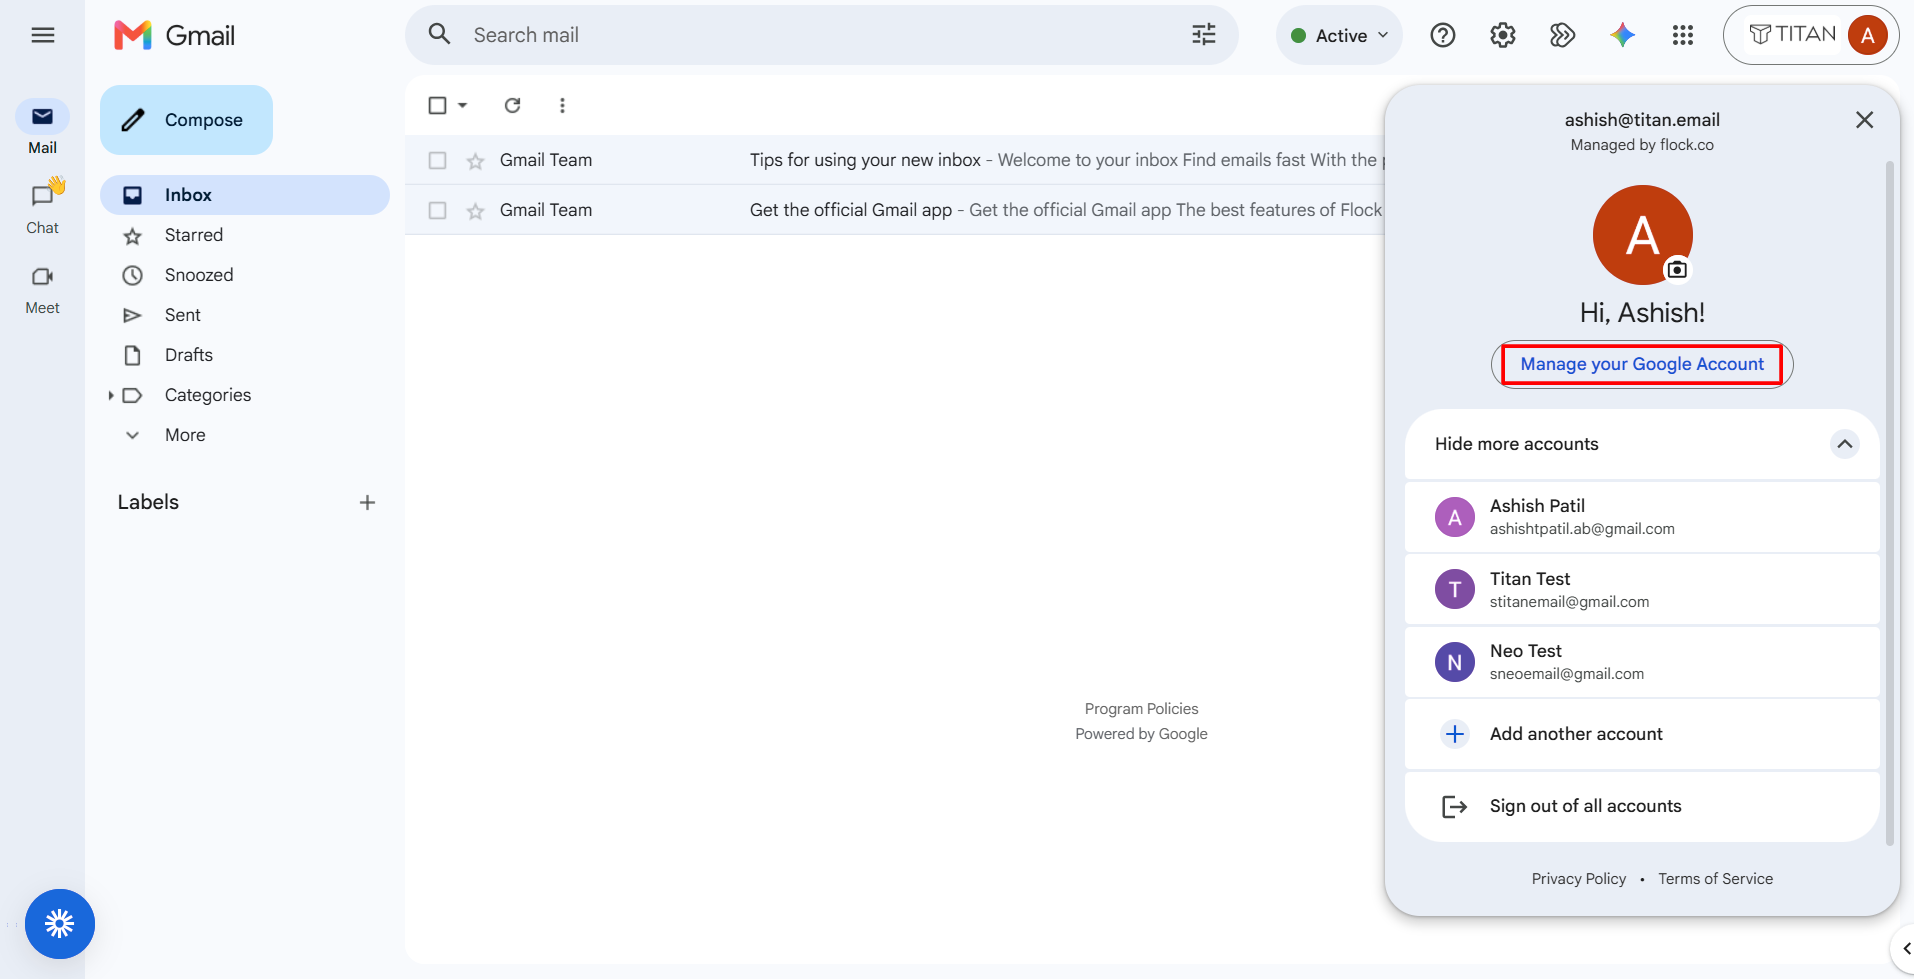Open the Chat section in sidebar
This screenshot has height=979, width=1914.
click(x=42, y=207)
